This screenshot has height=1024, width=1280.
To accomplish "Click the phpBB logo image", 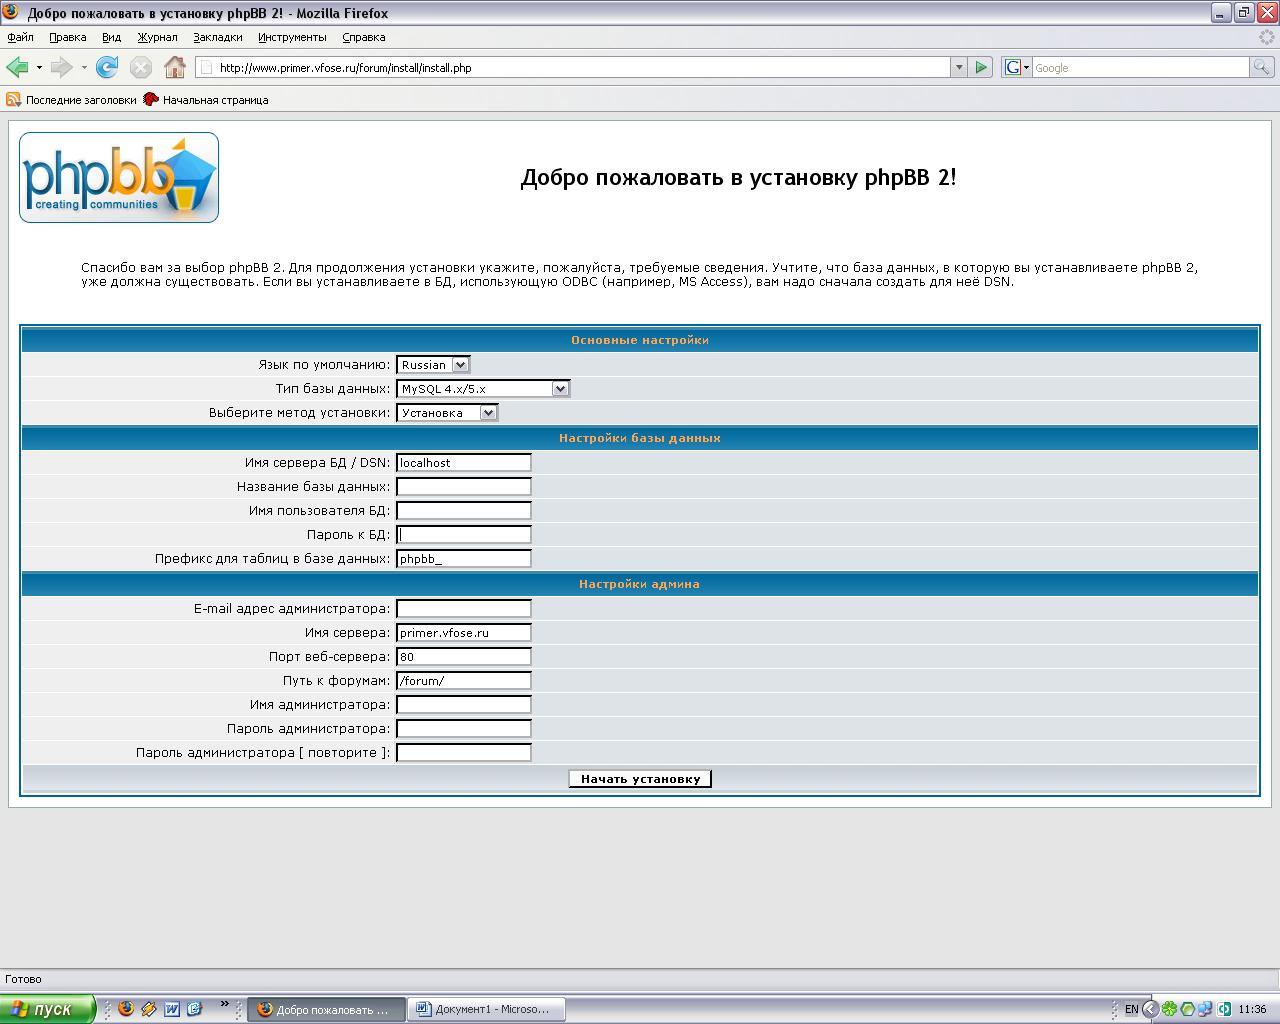I will pyautogui.click(x=119, y=177).
